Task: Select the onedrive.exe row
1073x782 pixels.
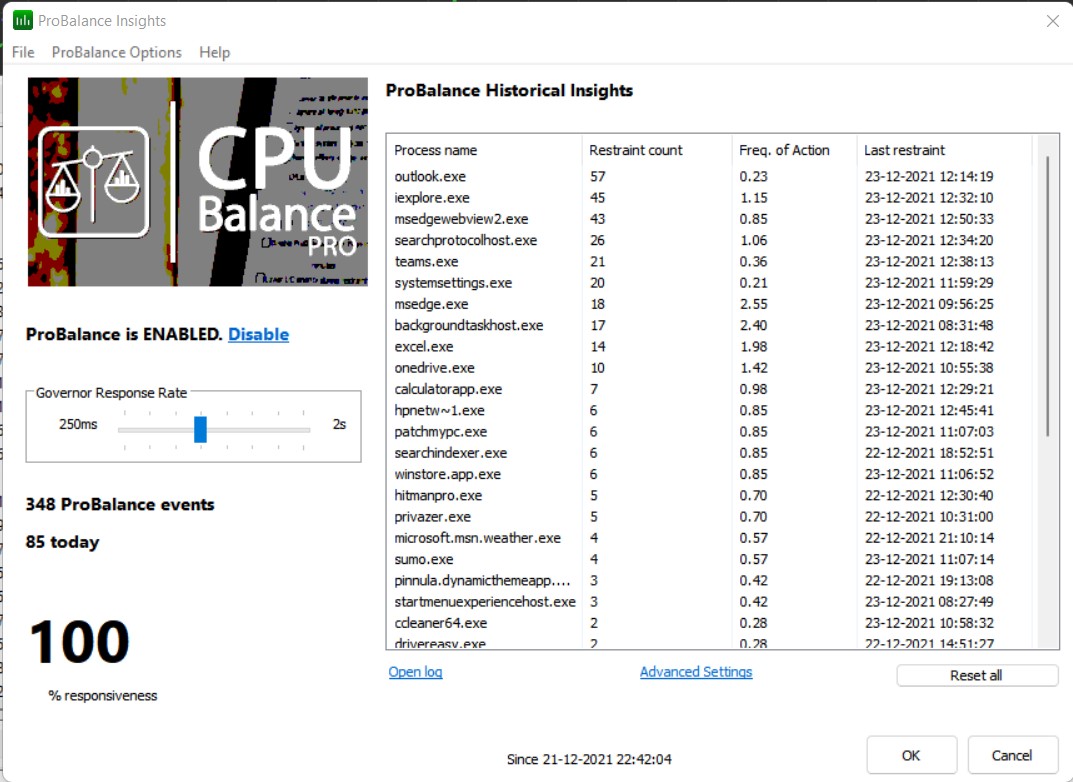Action: pyautogui.click(x=709, y=367)
